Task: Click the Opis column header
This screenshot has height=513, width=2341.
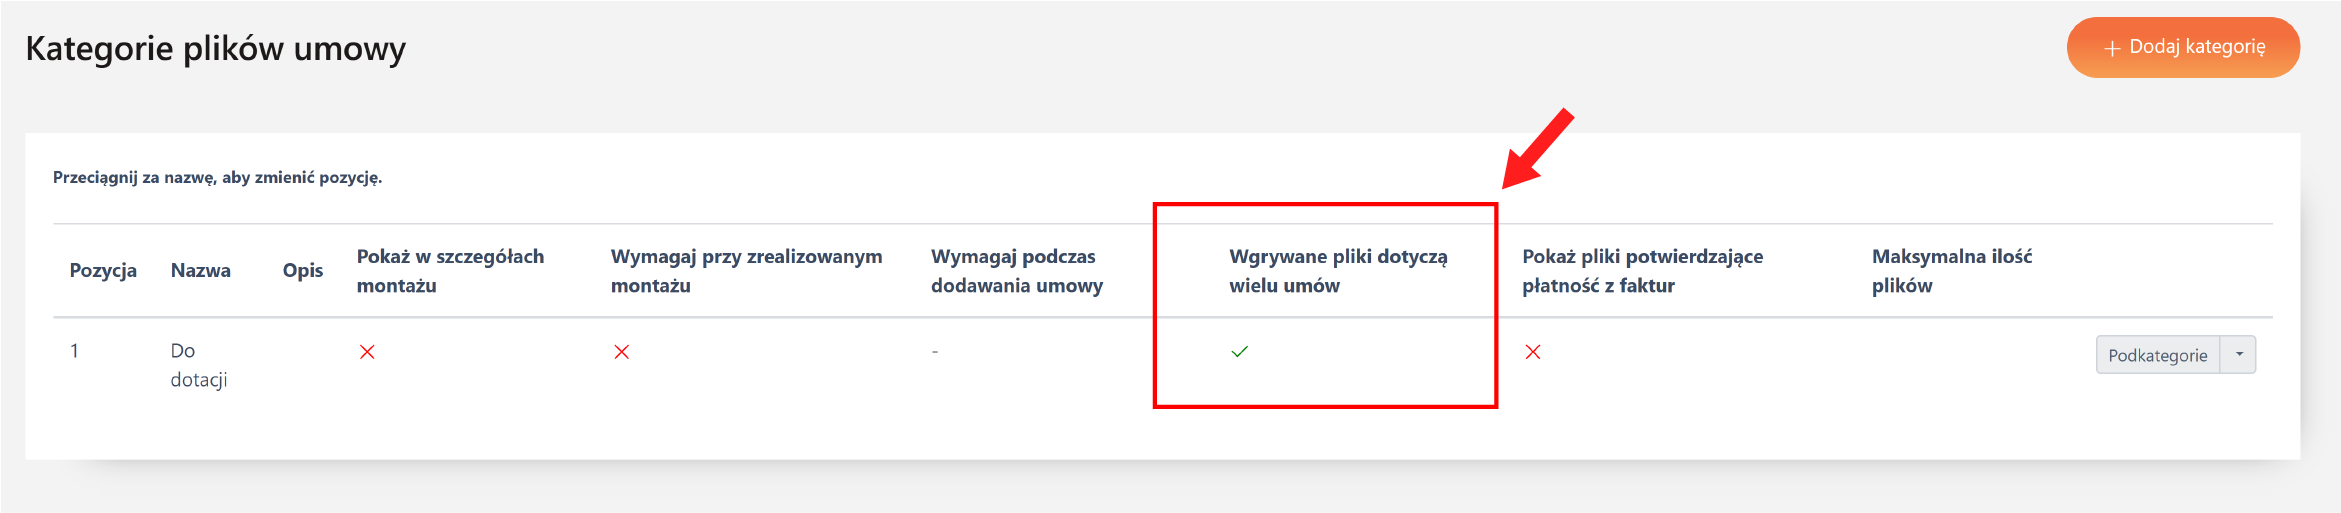Action: (x=303, y=270)
